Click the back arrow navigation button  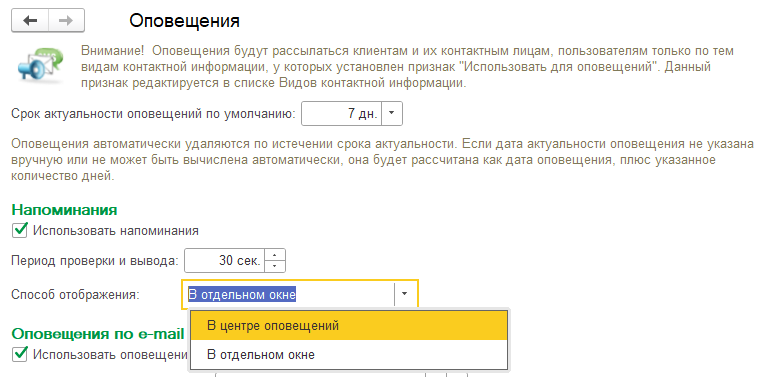click(x=30, y=21)
